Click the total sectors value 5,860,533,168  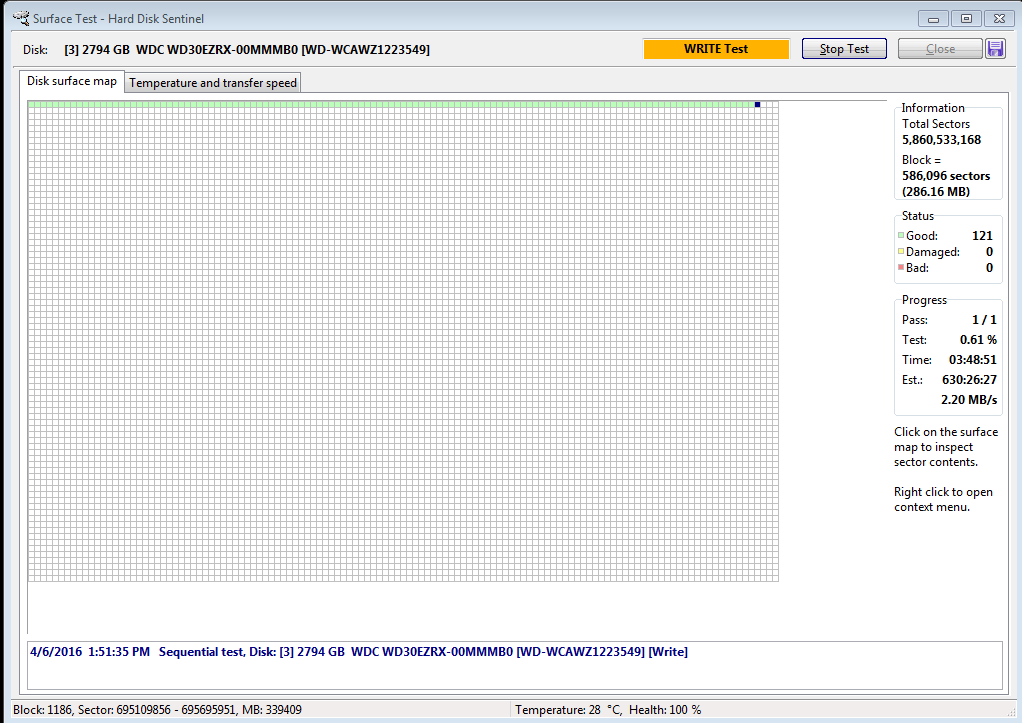click(x=941, y=140)
